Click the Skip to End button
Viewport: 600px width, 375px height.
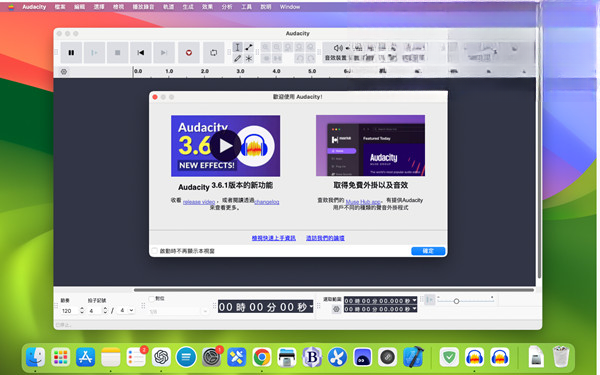point(164,52)
